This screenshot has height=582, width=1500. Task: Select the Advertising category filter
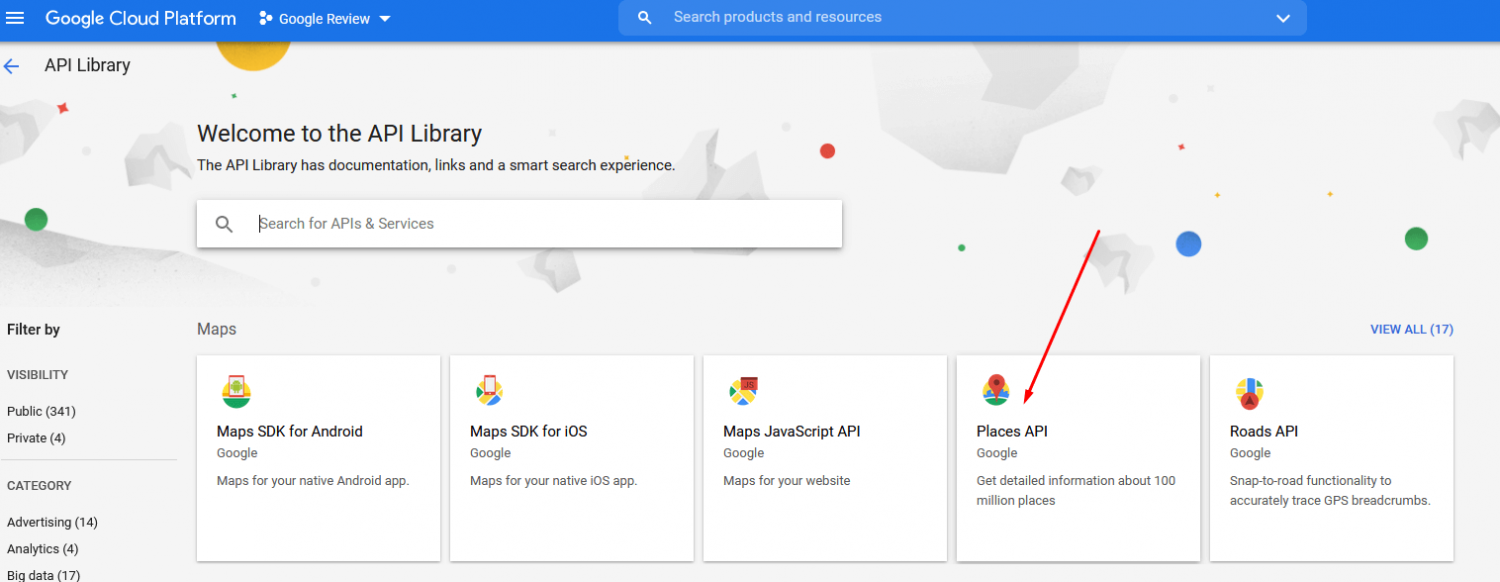(x=52, y=521)
